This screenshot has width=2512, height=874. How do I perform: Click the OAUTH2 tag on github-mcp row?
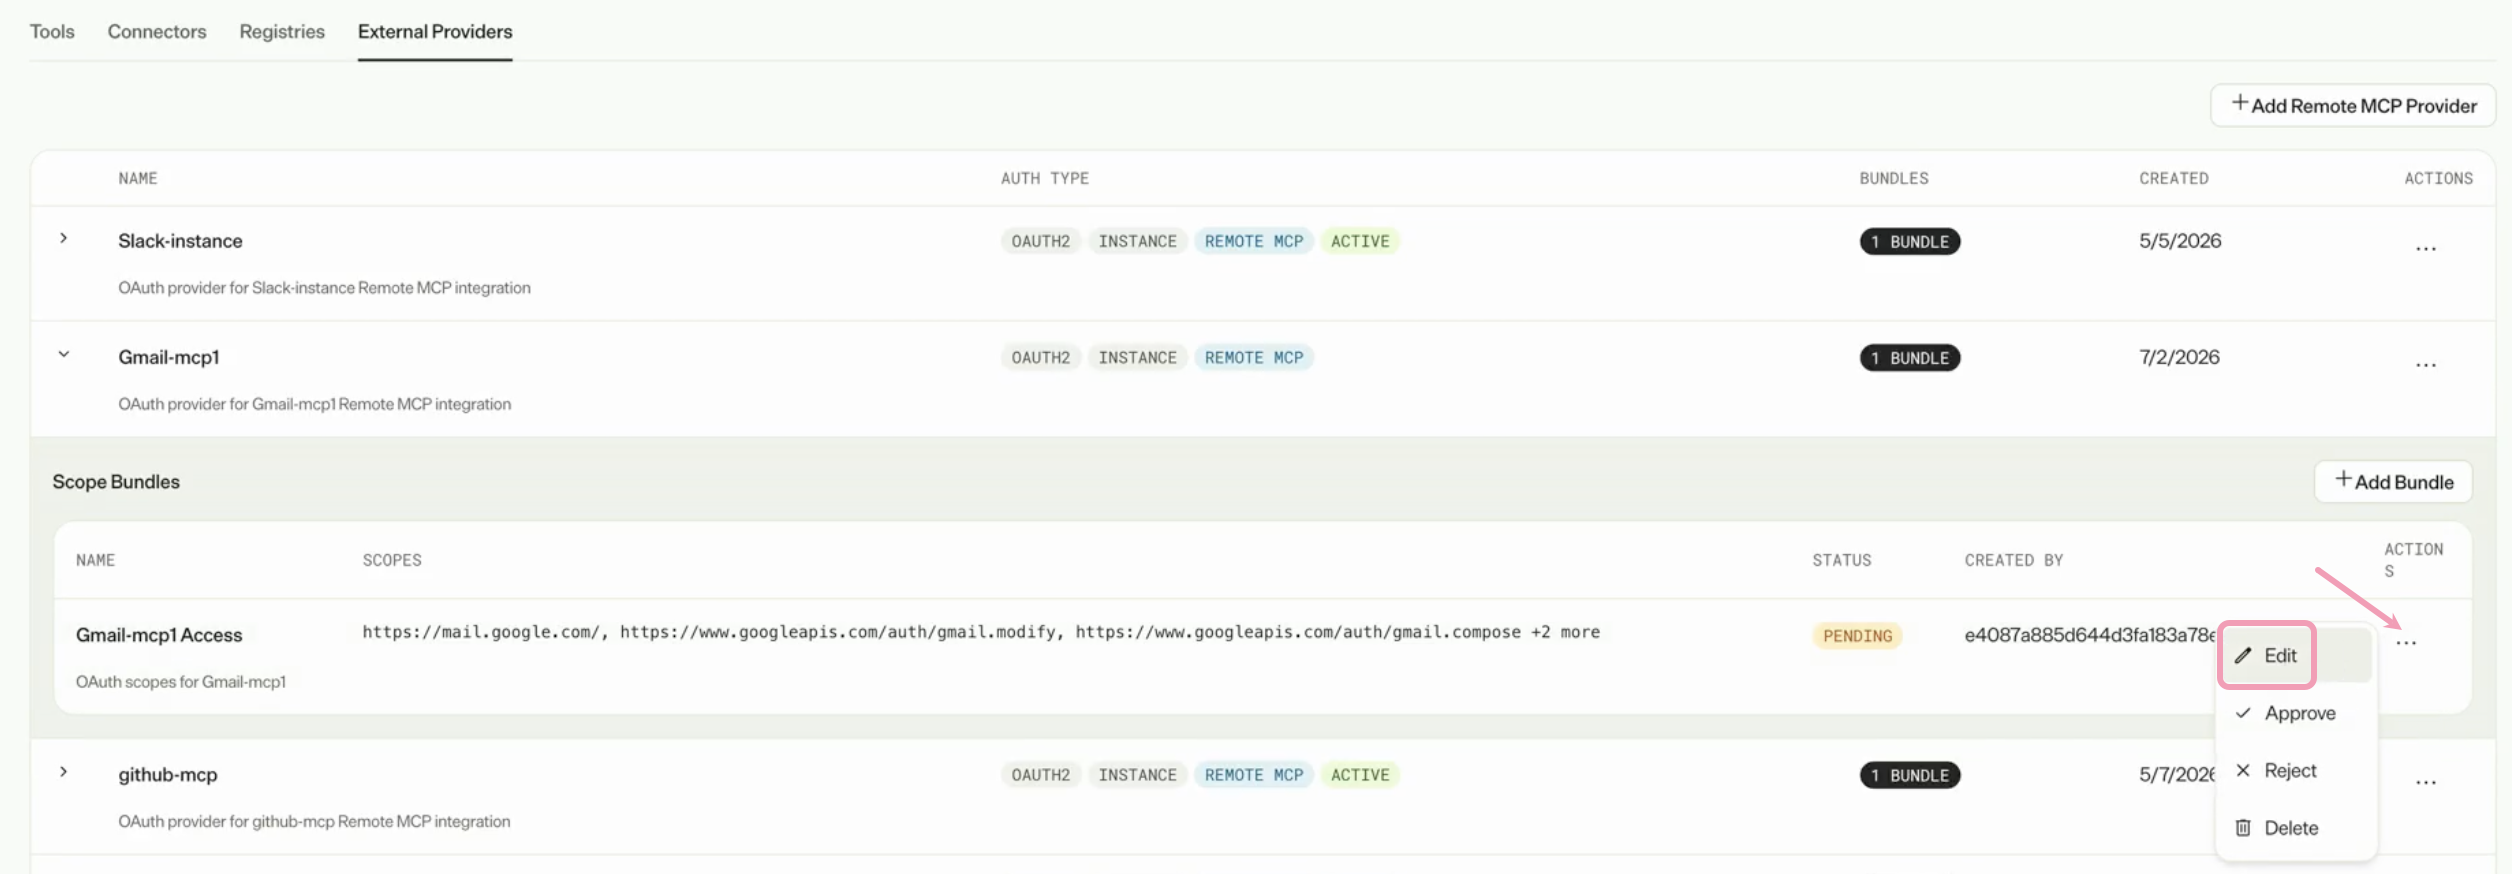(1040, 775)
